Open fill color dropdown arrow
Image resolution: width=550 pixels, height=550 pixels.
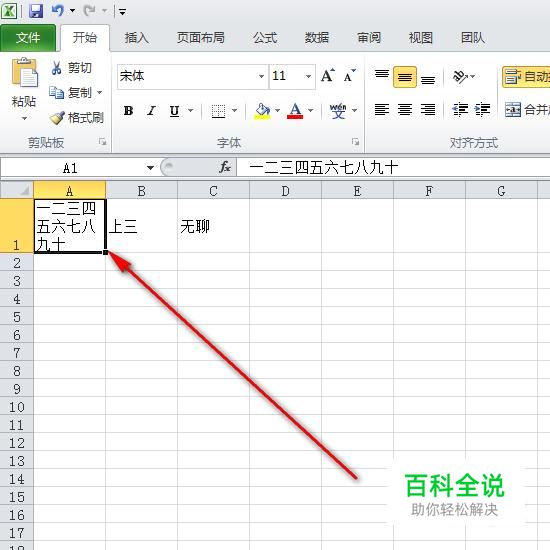[x=277, y=111]
